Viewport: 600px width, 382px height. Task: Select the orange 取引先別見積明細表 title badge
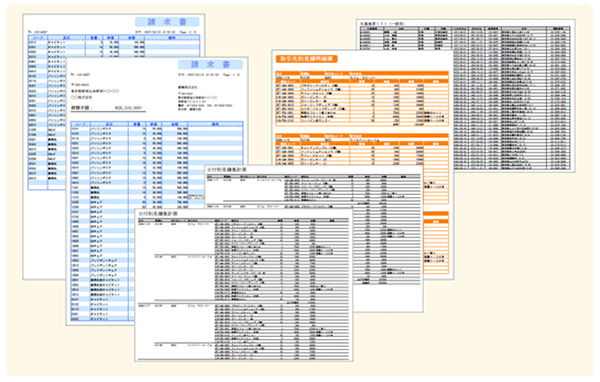(307, 59)
